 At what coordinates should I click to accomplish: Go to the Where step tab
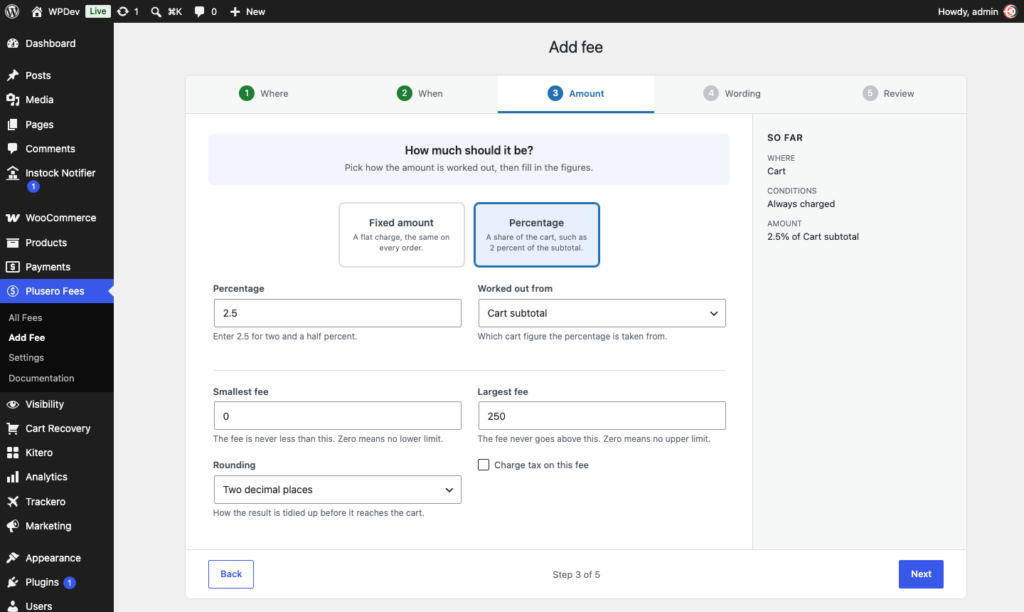point(264,93)
